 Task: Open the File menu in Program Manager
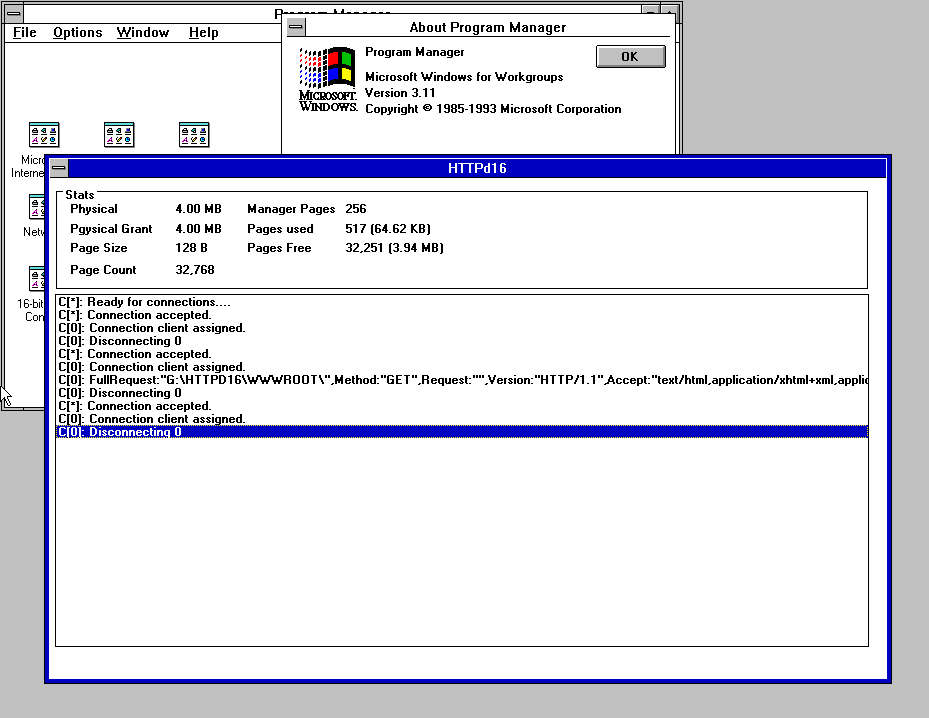tap(25, 32)
